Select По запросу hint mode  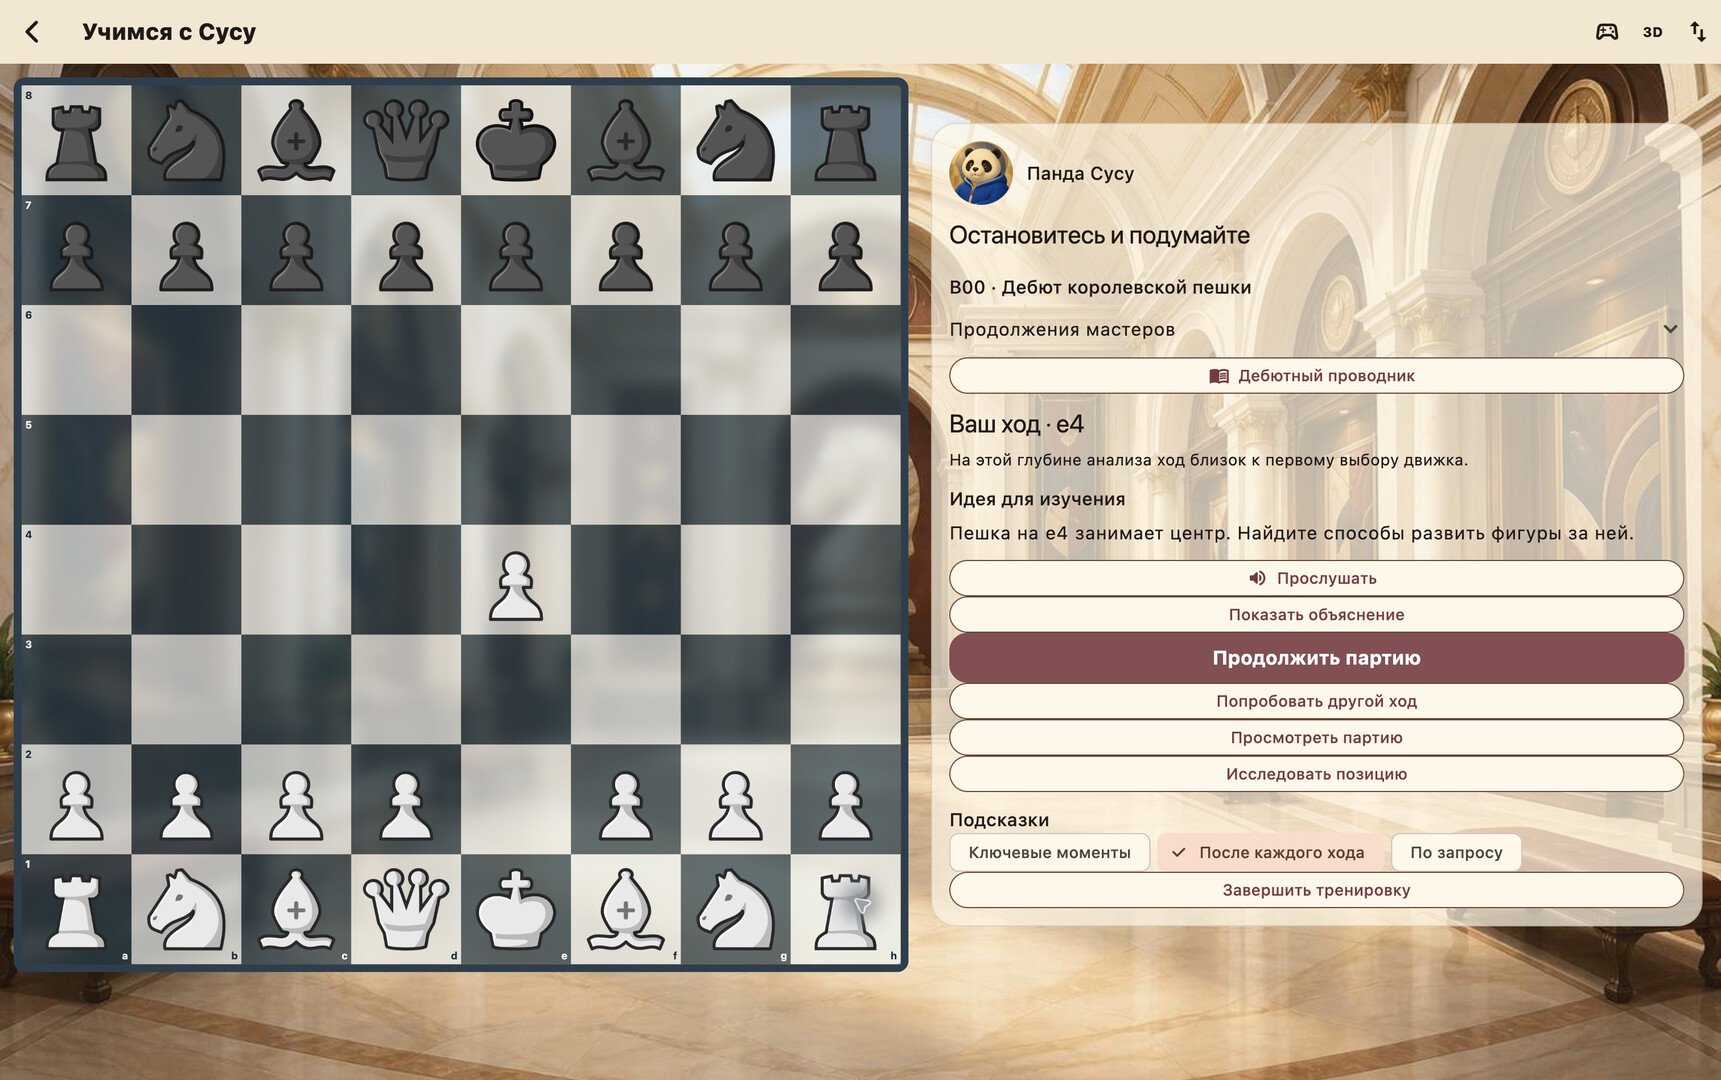pos(1456,853)
